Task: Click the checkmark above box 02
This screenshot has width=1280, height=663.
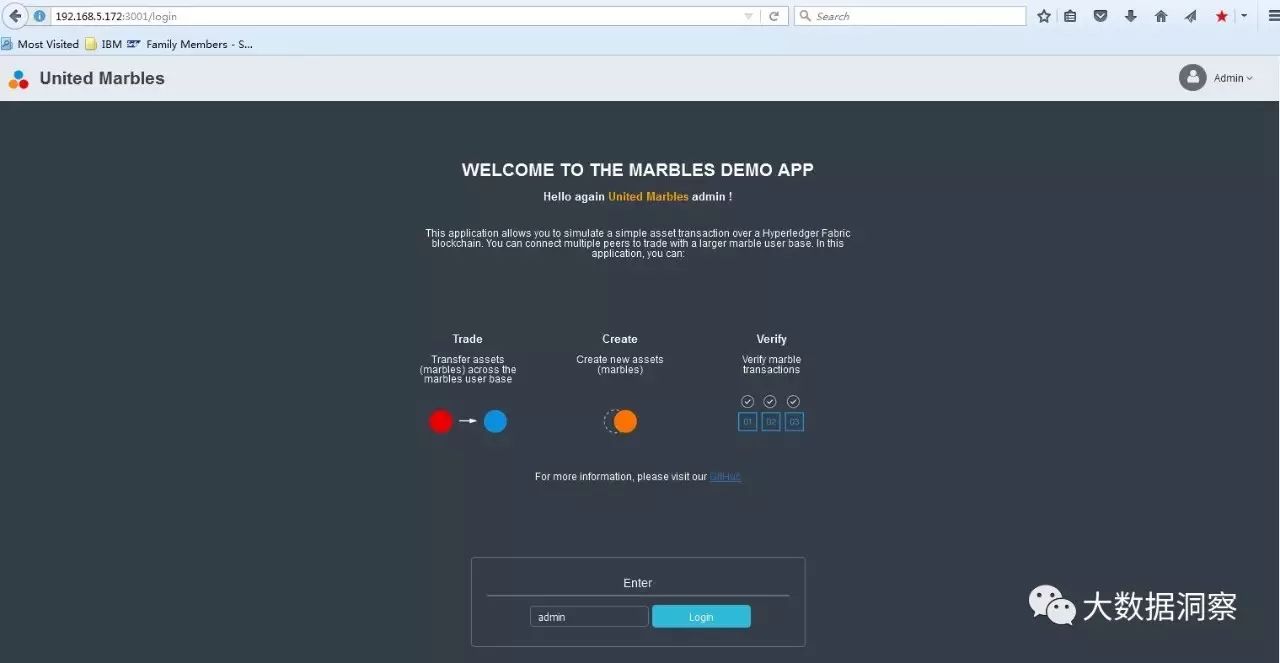Action: (770, 401)
